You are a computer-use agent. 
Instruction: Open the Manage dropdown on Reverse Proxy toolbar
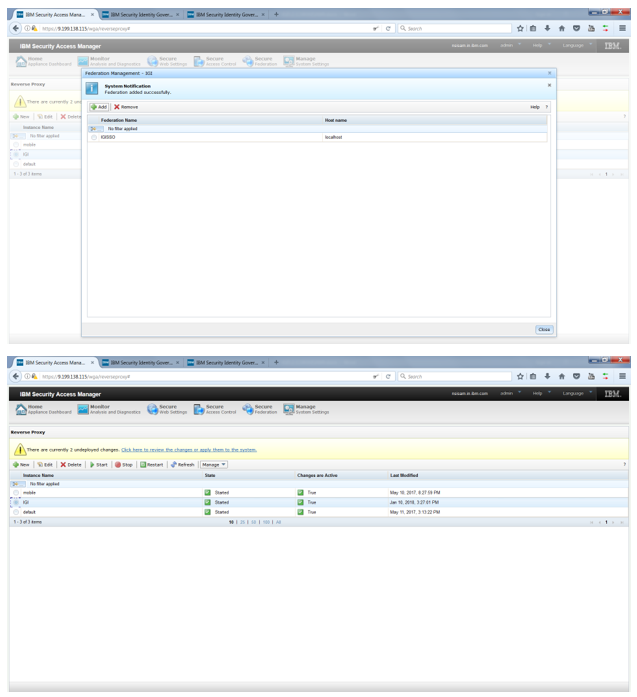pos(214,465)
